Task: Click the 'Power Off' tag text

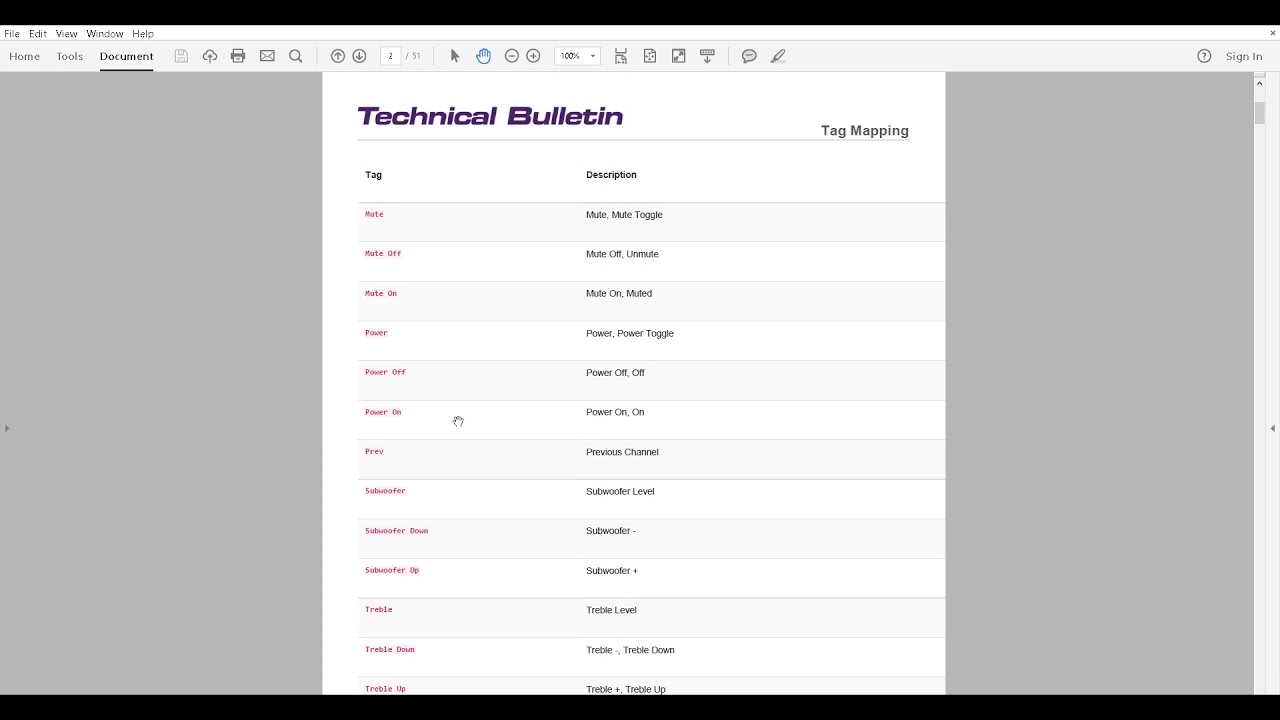Action: pyautogui.click(x=385, y=372)
